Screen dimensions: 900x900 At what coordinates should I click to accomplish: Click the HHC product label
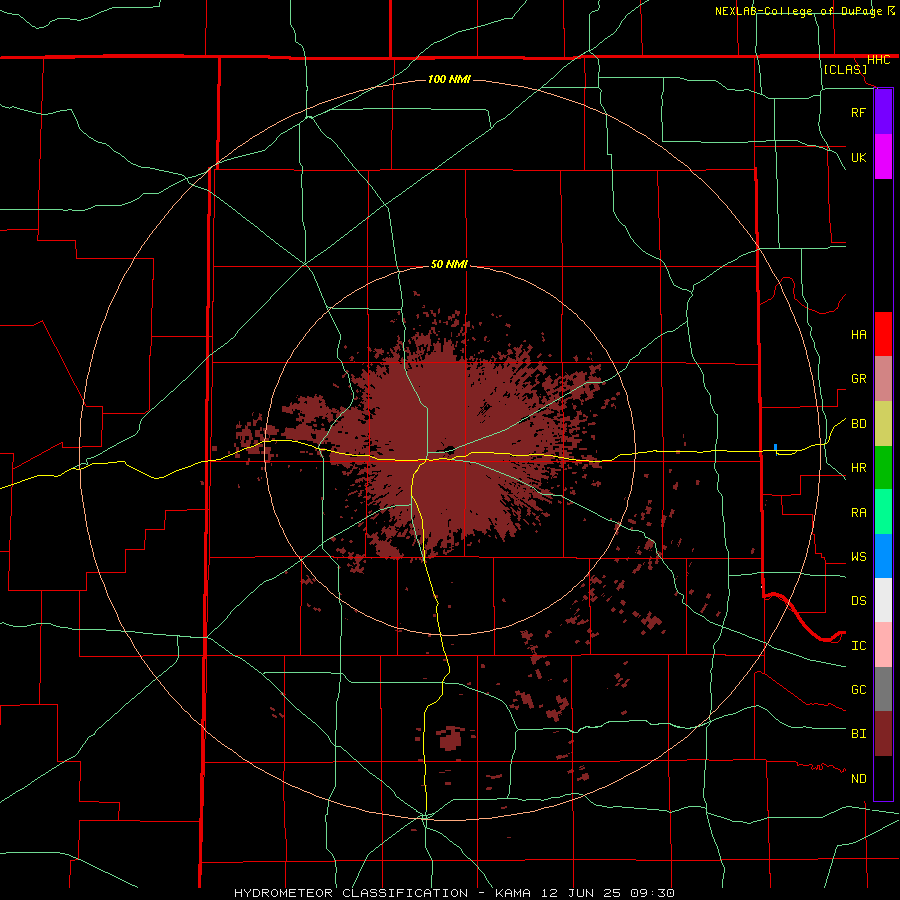878,60
